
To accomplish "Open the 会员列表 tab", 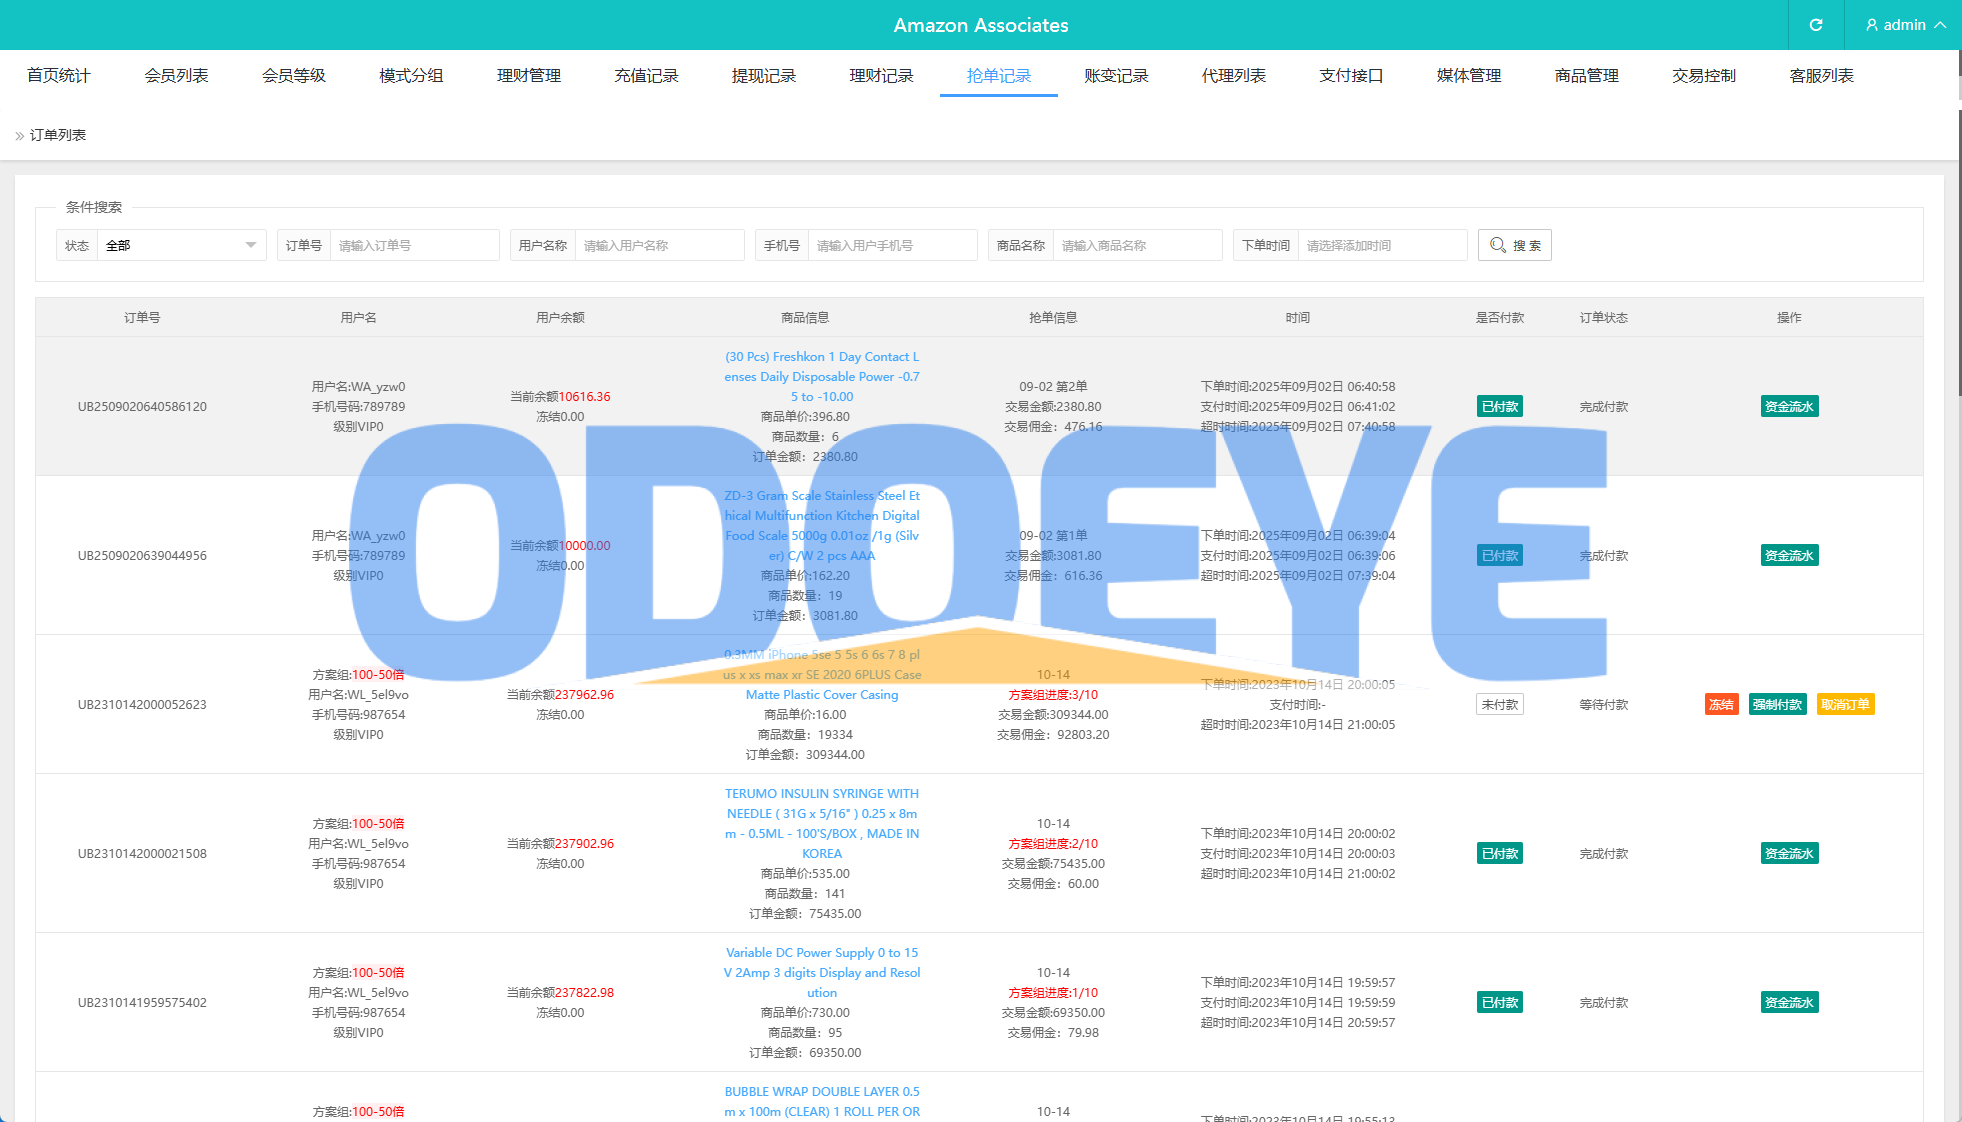I will click(176, 76).
